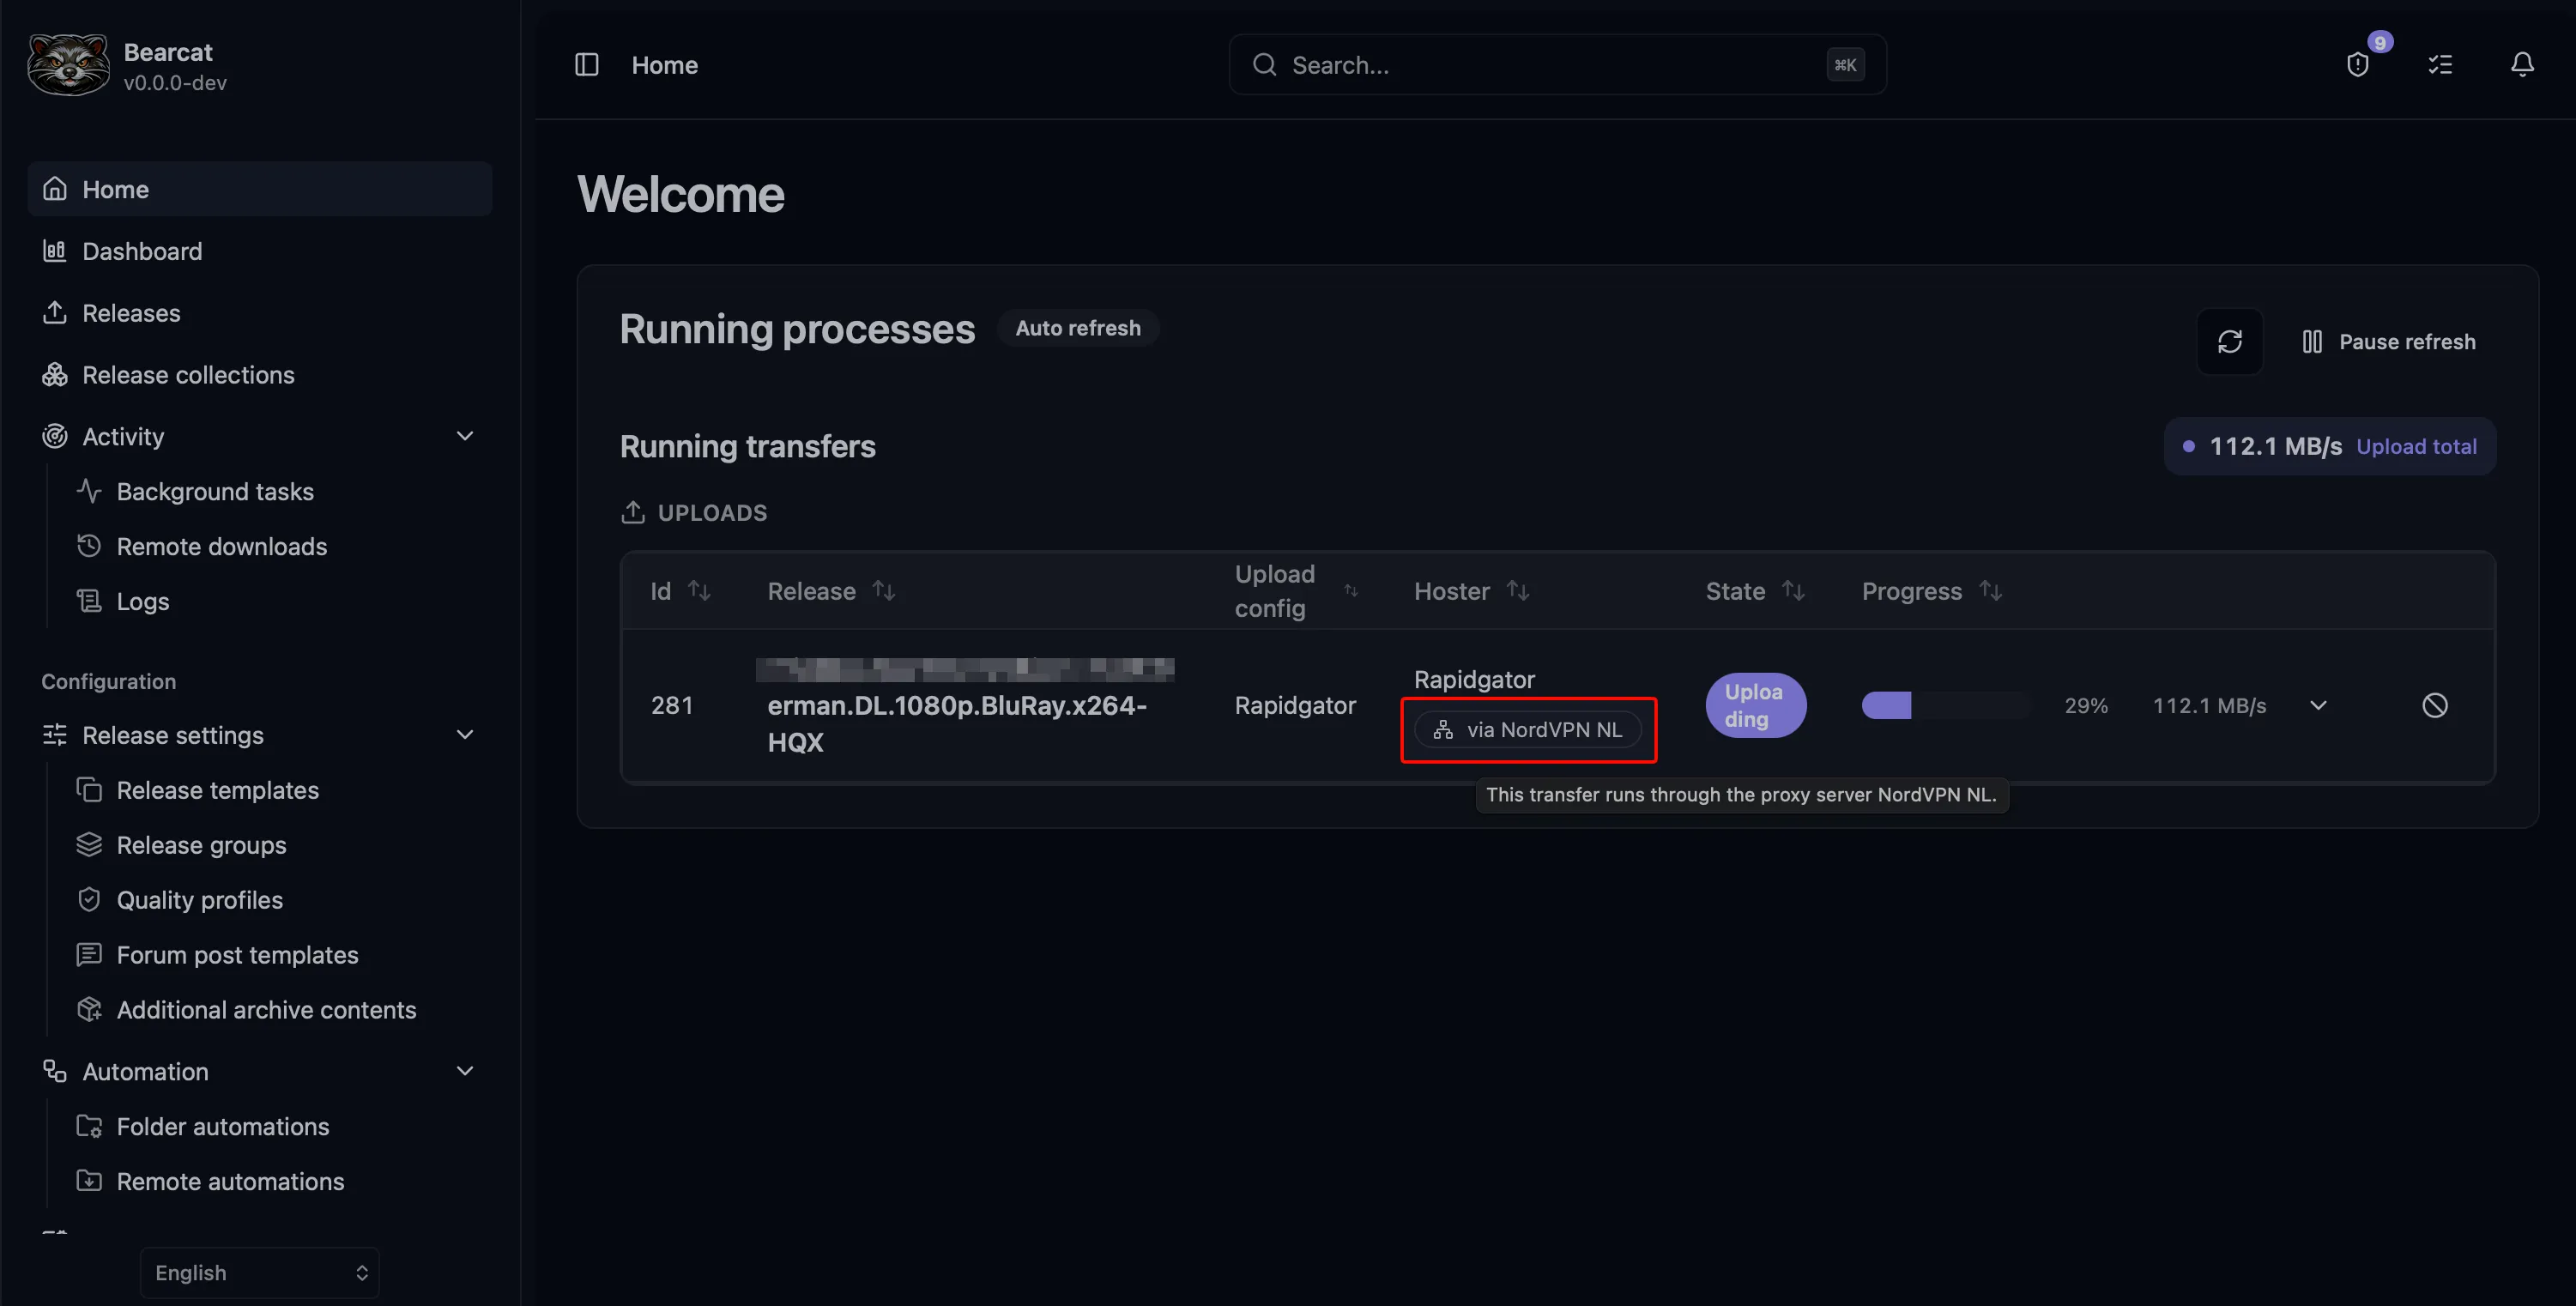Screen dimensions: 2576x1306
Task: Sort table by Release column arrows
Action: pyautogui.click(x=884, y=591)
